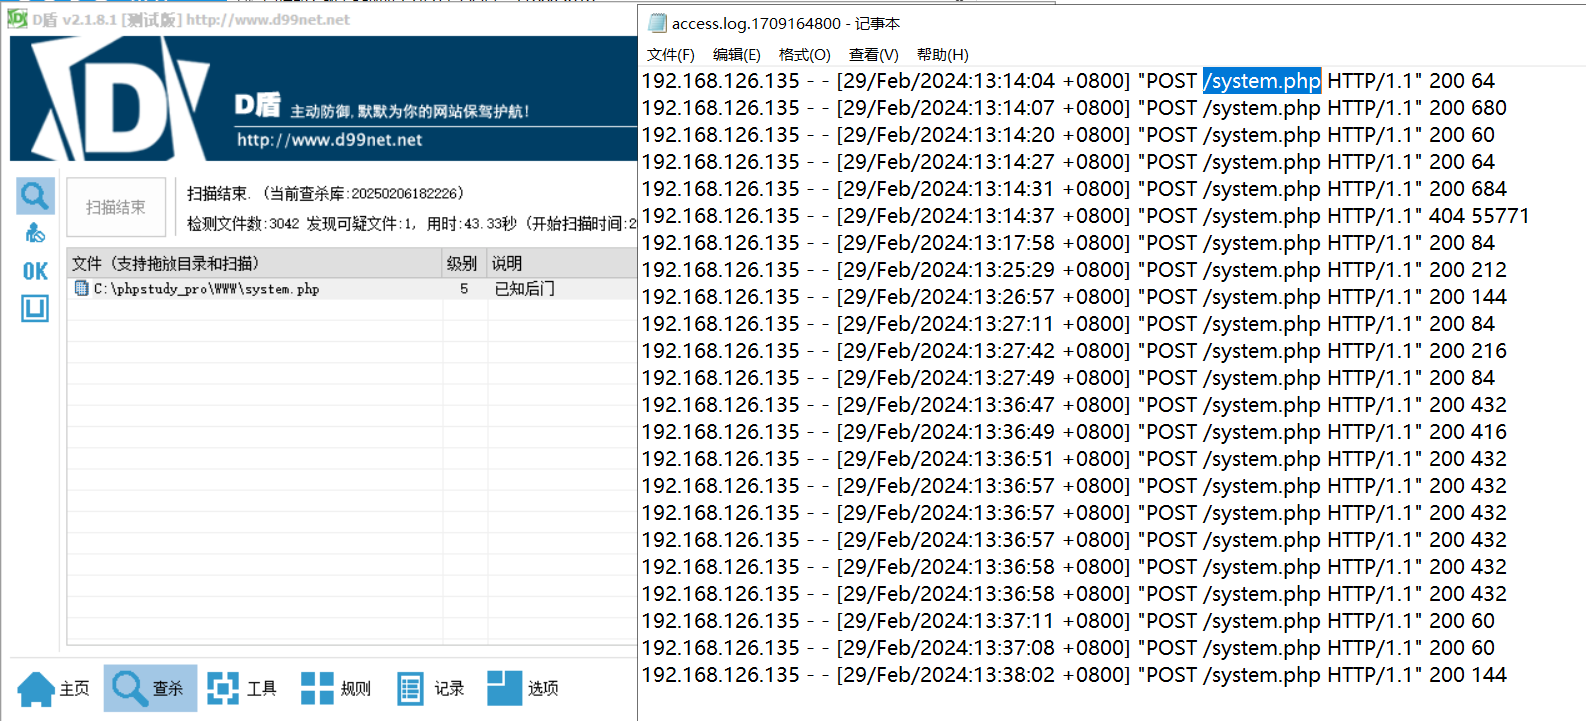Image resolution: width=1586 pixels, height=721 pixels.
Task: Click the 扫描结束 button in D盾
Action: coord(116,207)
